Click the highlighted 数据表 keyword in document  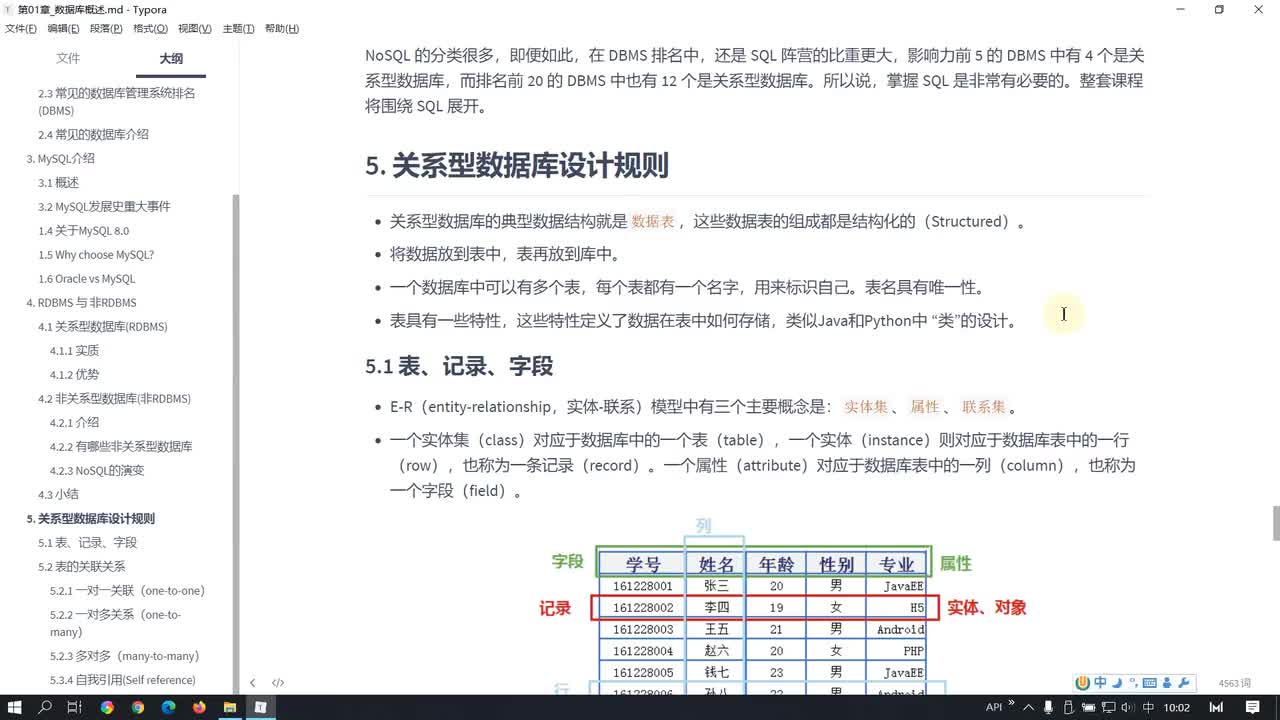coord(653,222)
